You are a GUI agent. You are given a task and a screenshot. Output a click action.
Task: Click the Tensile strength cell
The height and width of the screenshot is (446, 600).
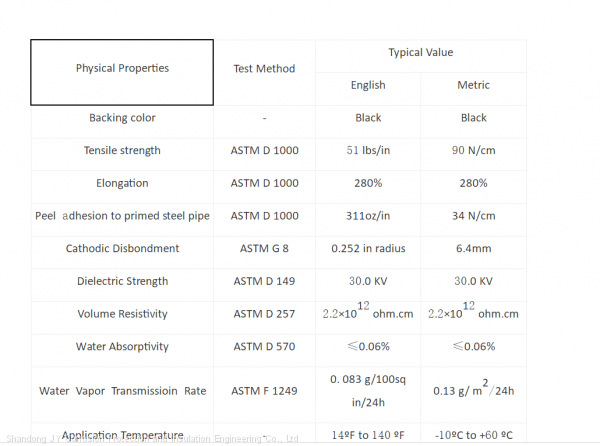pos(122,151)
